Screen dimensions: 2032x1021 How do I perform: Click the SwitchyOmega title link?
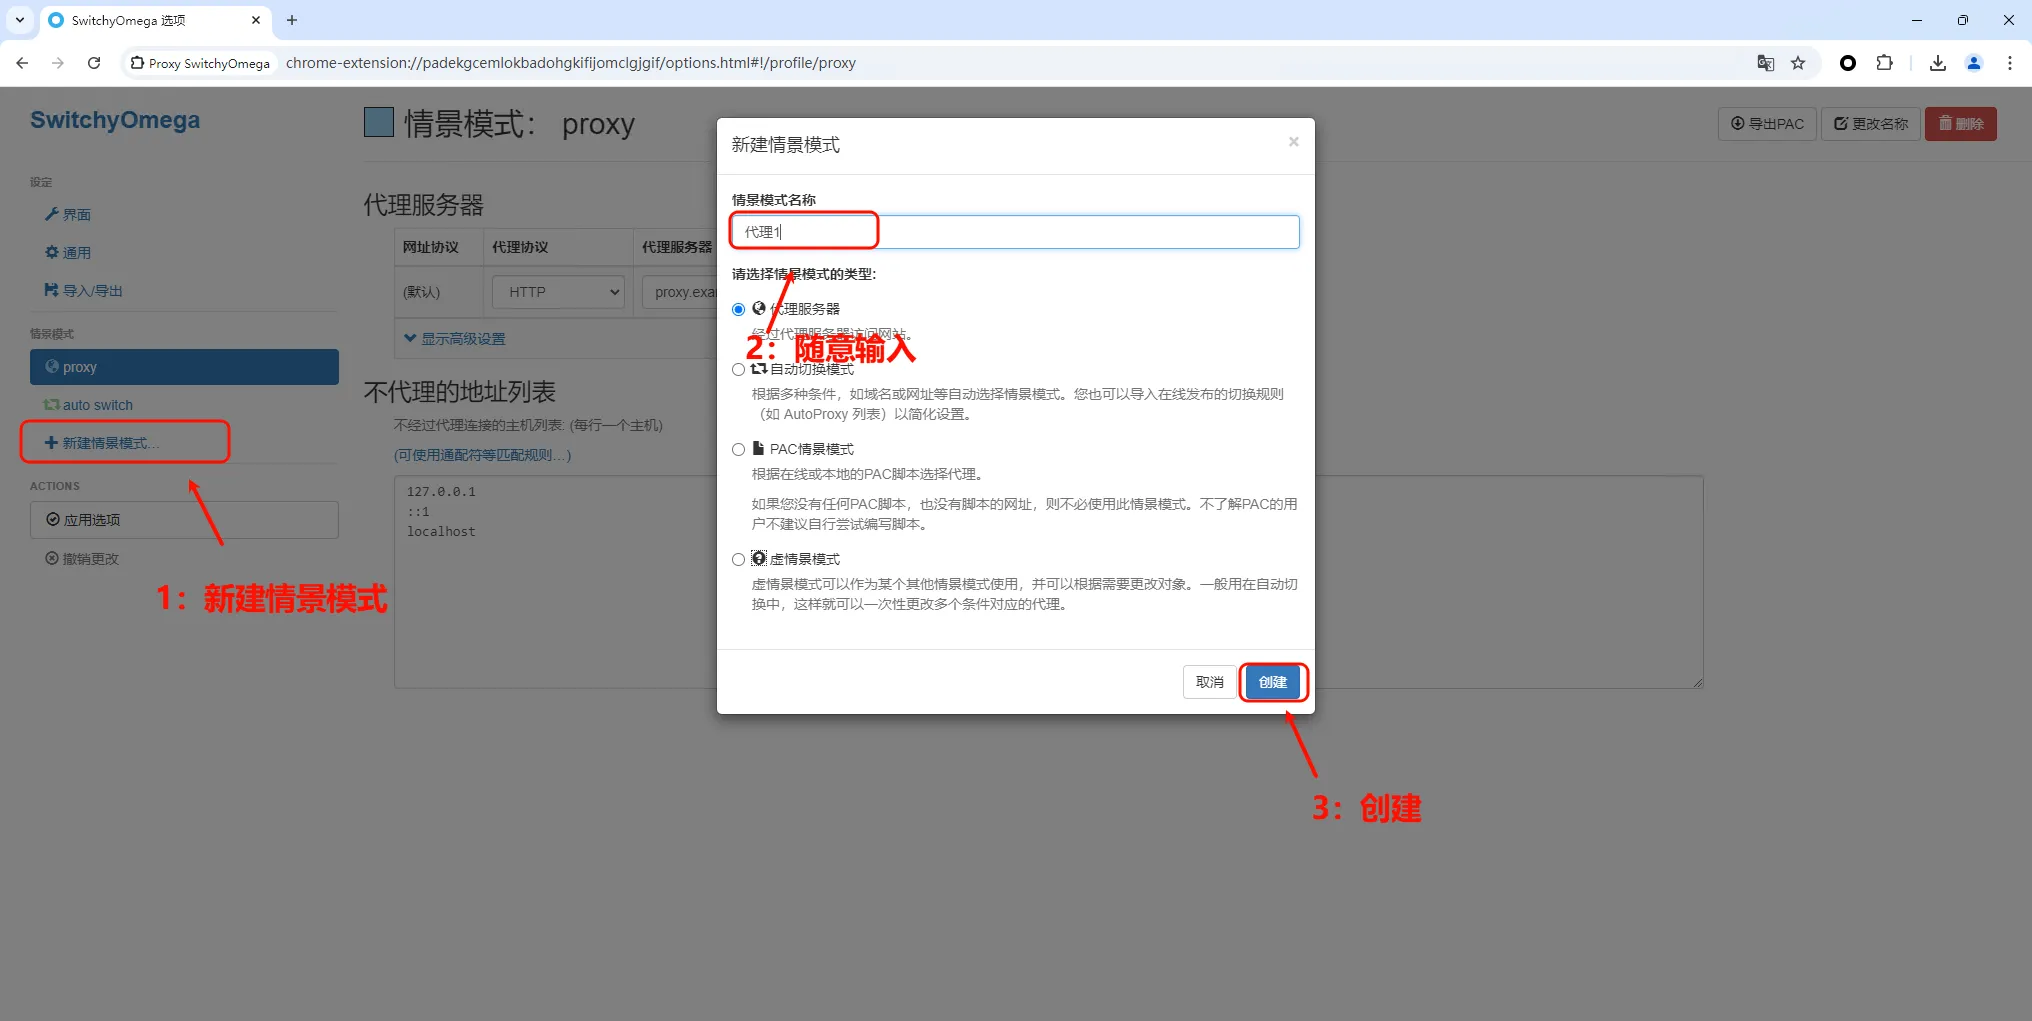[x=115, y=120]
